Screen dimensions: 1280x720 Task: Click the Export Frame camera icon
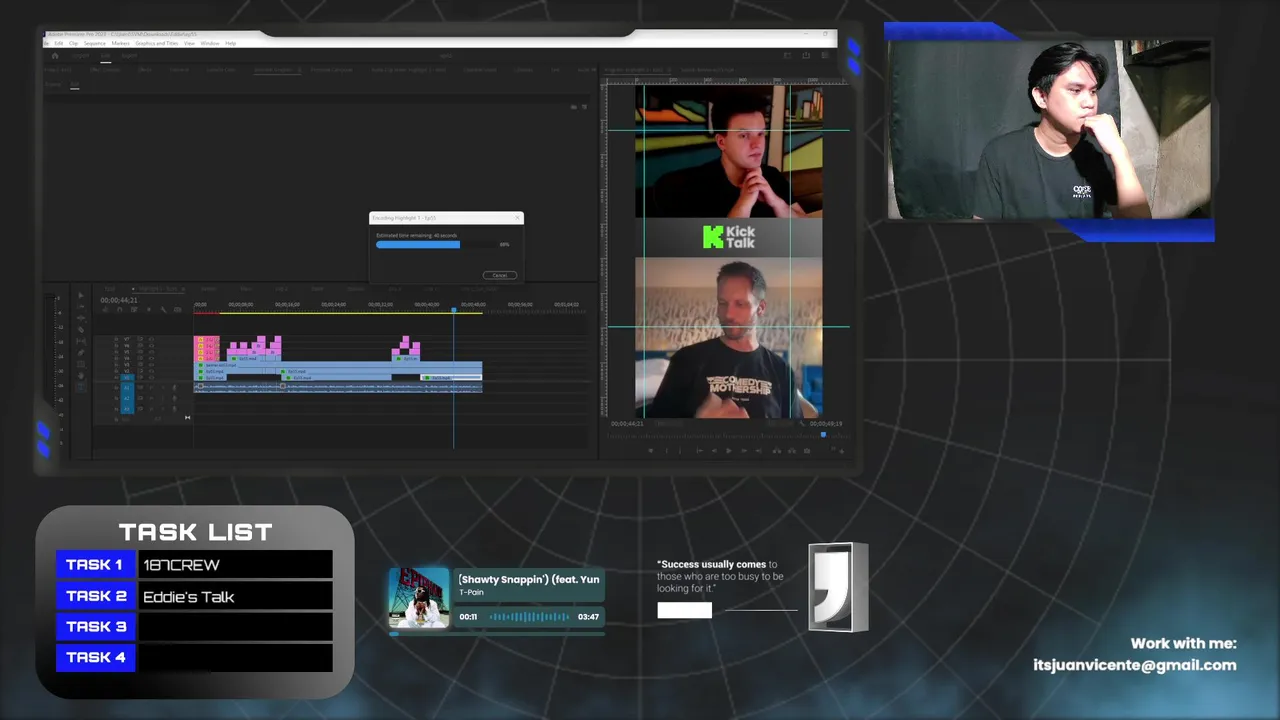point(807,451)
